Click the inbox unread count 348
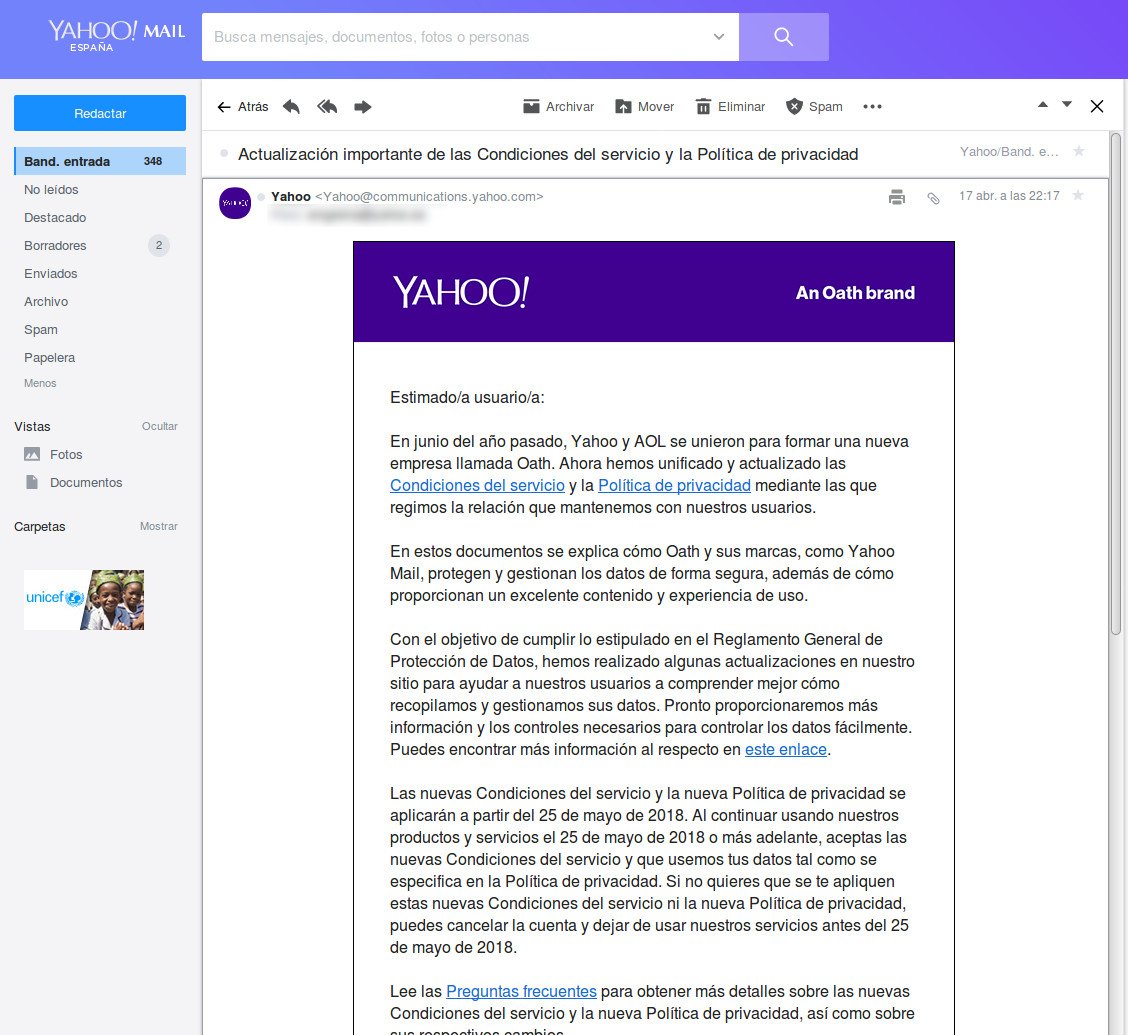 click(153, 161)
